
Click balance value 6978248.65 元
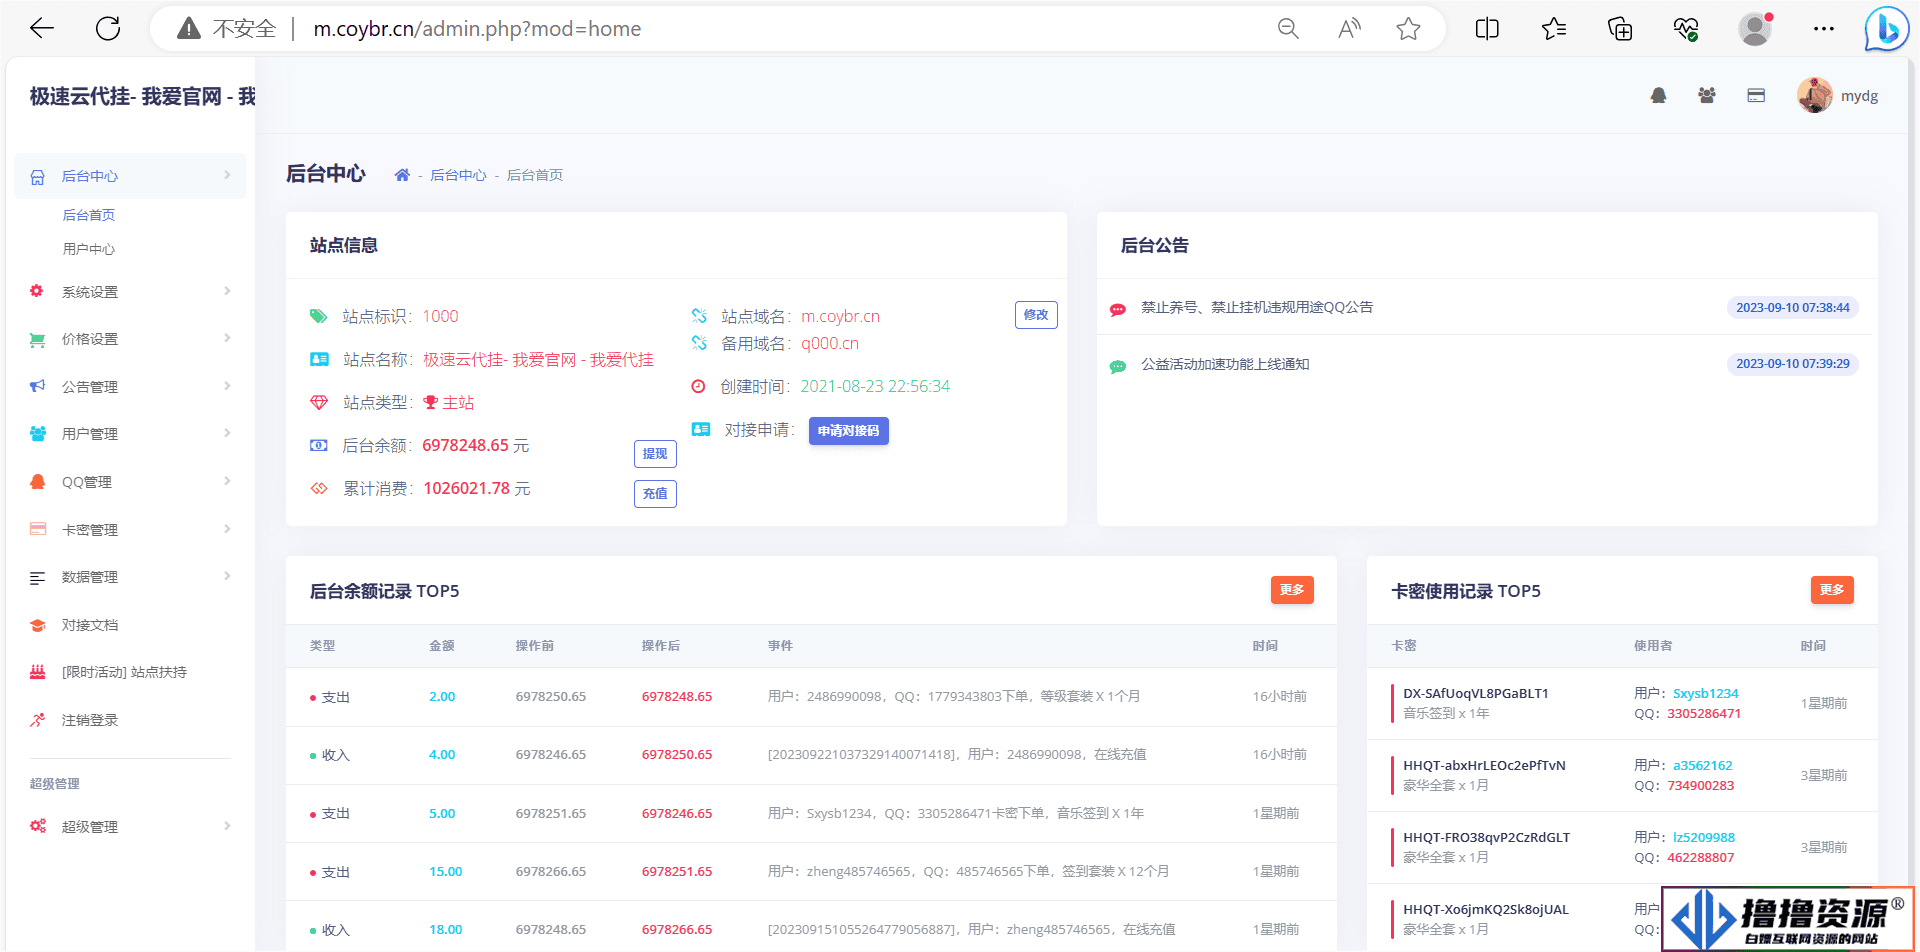pyautogui.click(x=476, y=445)
